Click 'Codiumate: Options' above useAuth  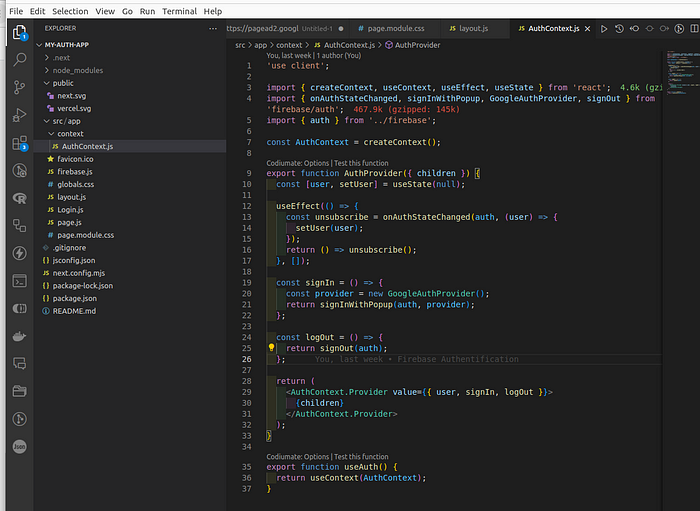pos(298,457)
